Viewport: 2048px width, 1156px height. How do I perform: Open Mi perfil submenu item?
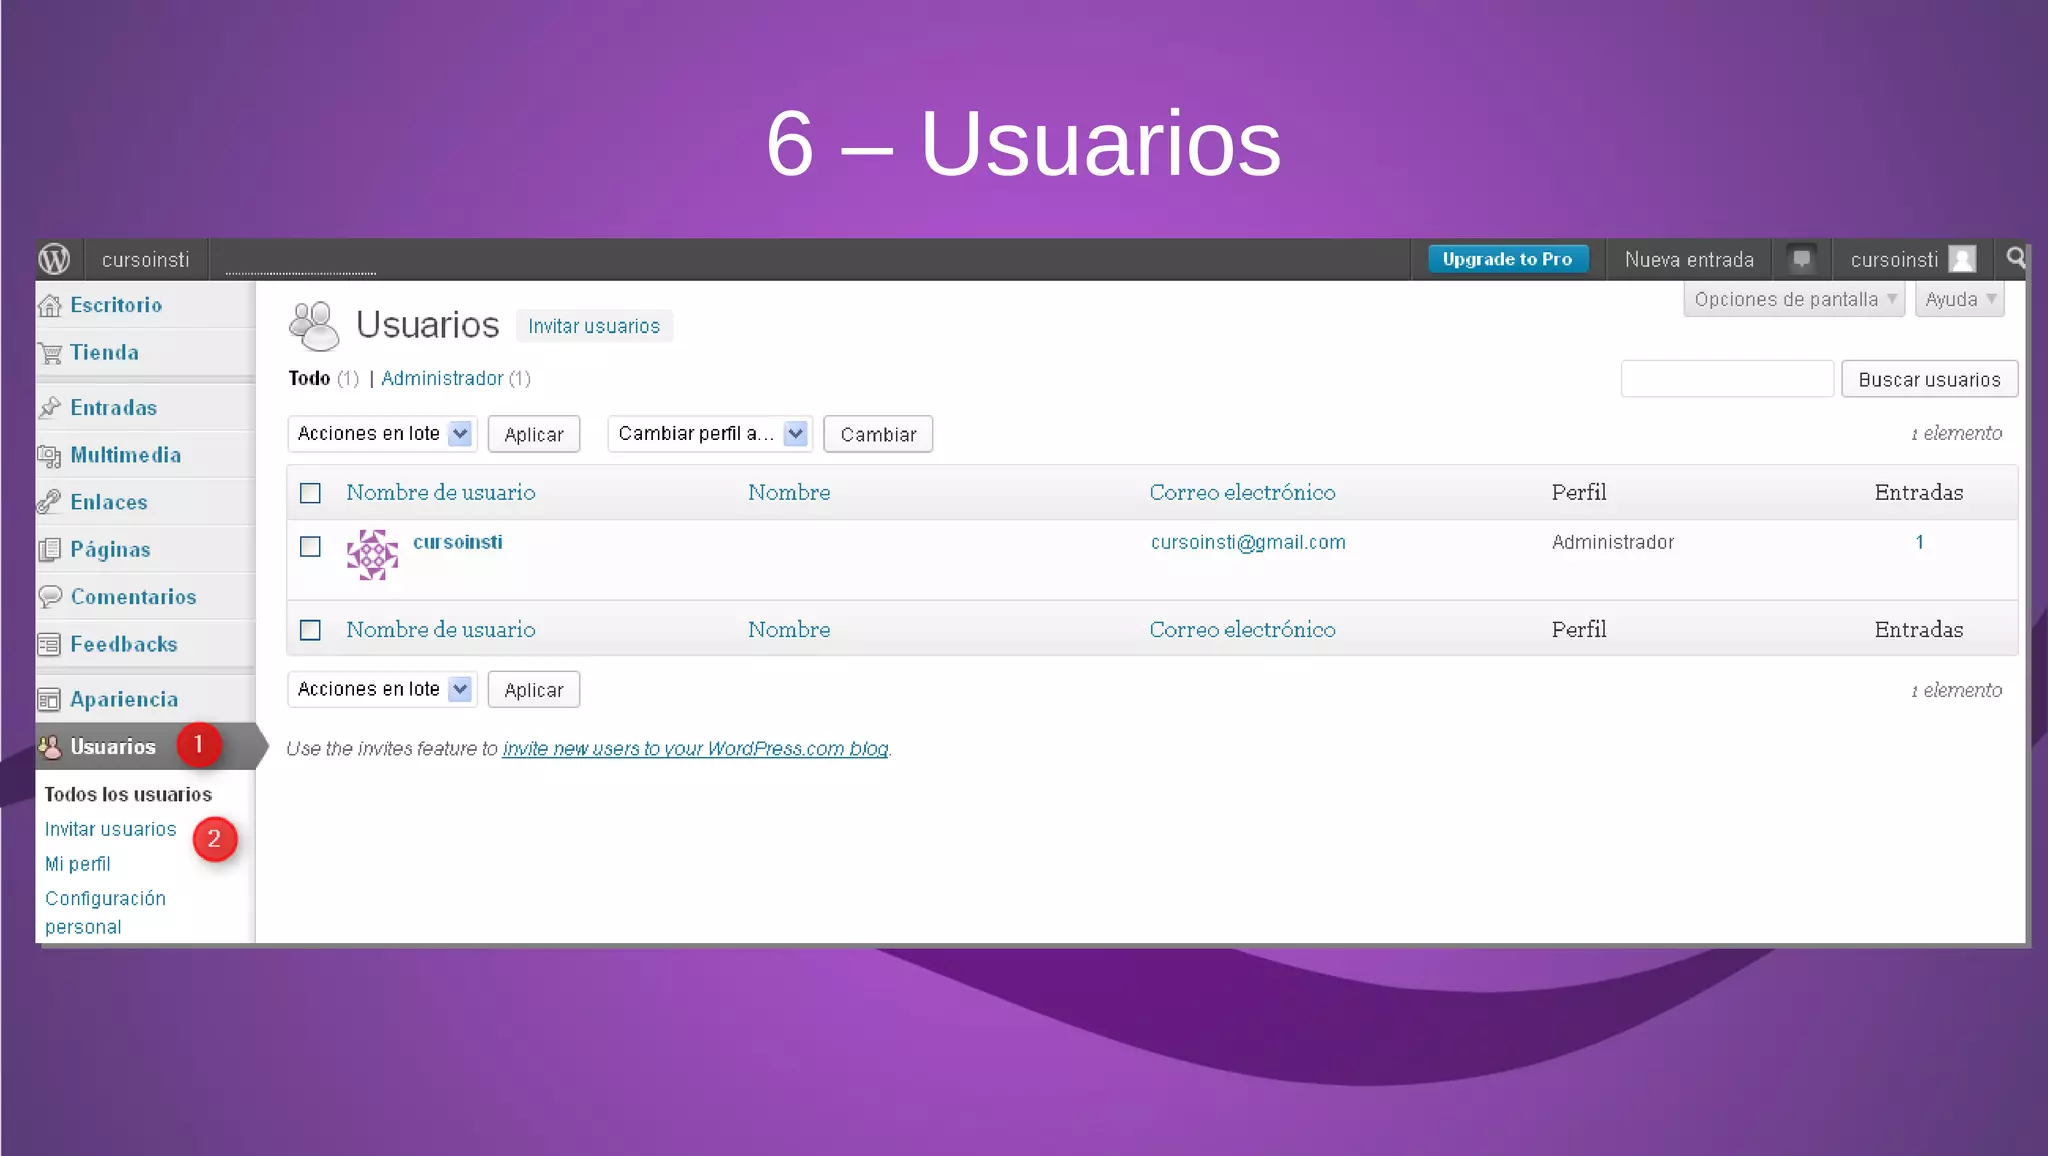(x=77, y=864)
